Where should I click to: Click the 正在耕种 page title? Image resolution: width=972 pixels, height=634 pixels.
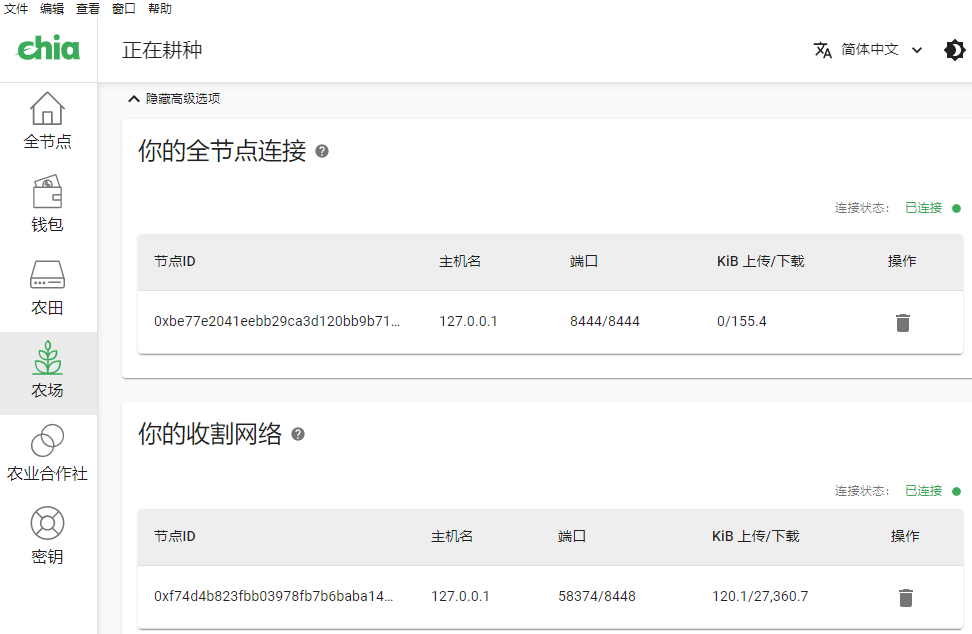(x=162, y=50)
